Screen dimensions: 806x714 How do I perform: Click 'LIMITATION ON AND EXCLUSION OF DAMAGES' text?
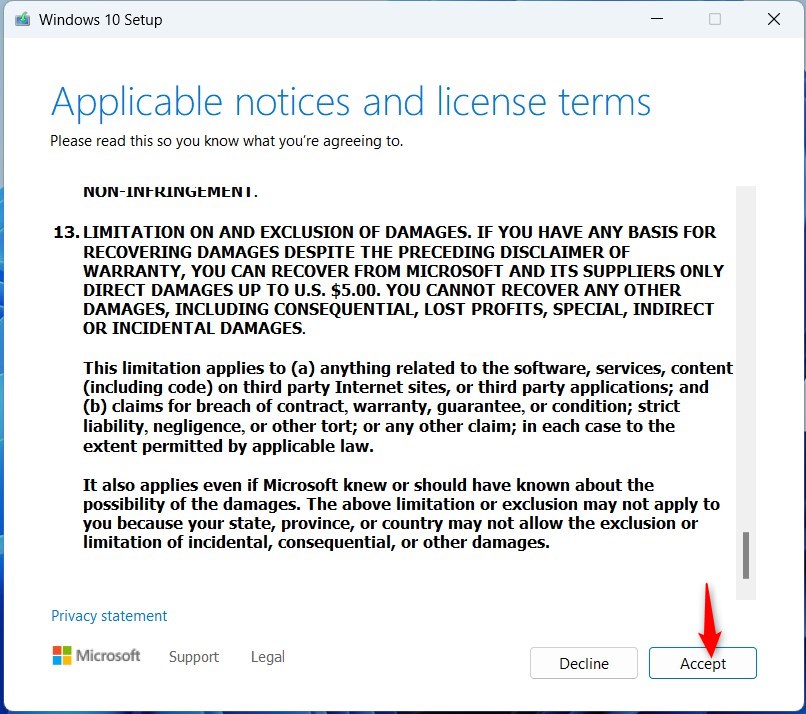[x=276, y=232]
